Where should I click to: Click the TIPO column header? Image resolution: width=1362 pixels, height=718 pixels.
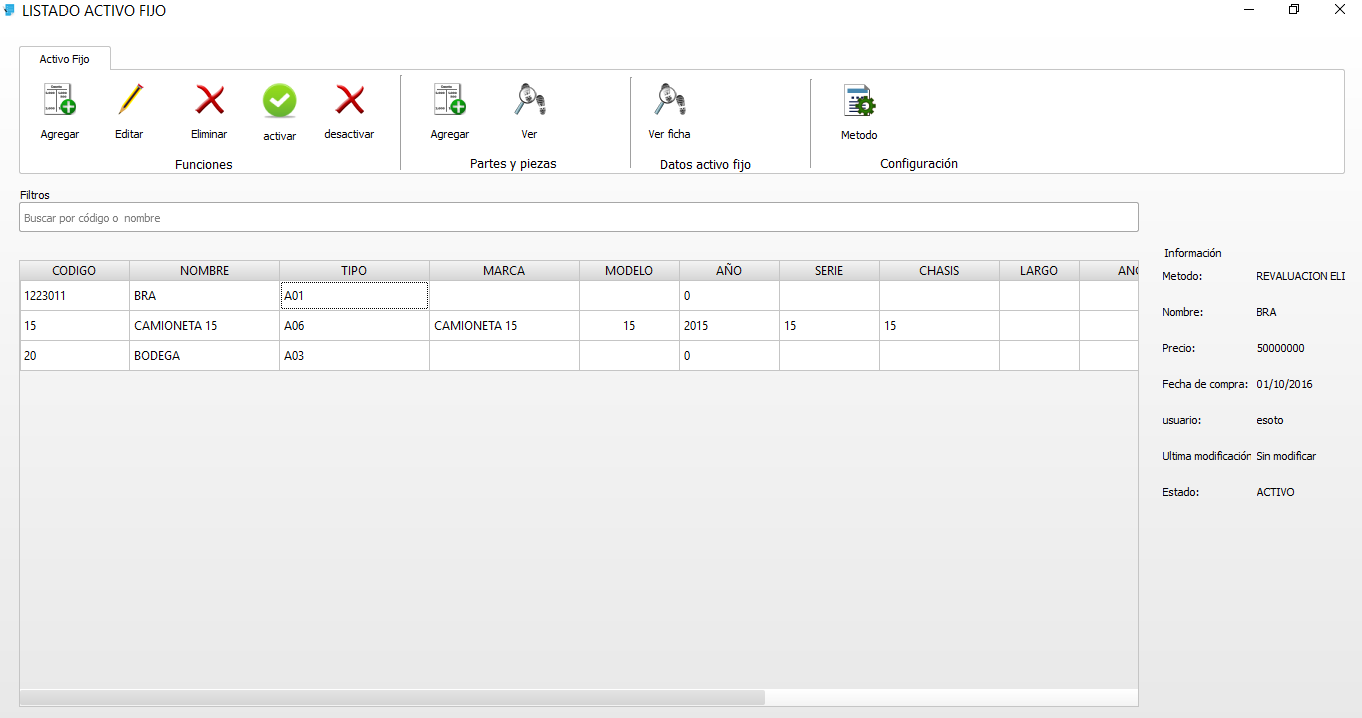354,271
